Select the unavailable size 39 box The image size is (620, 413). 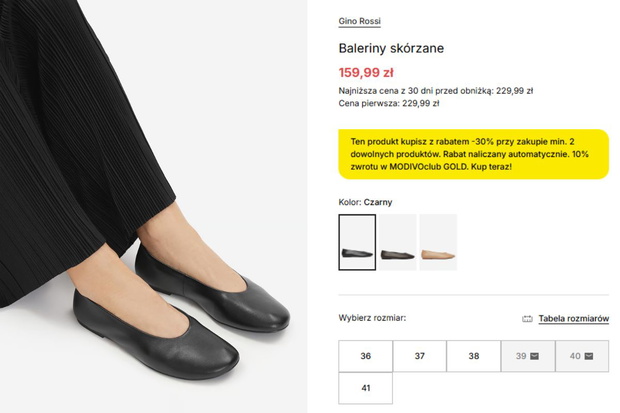pos(528,356)
